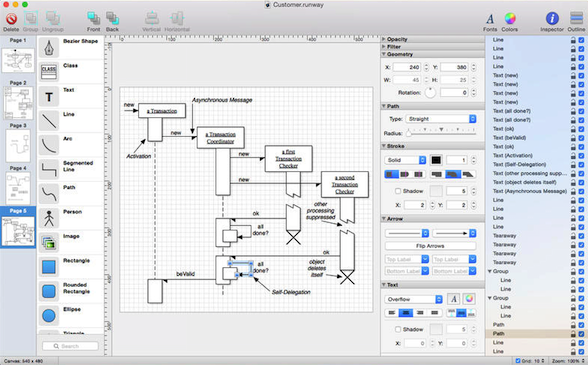
Task: Select the Ellipse shape
Action: click(49, 316)
